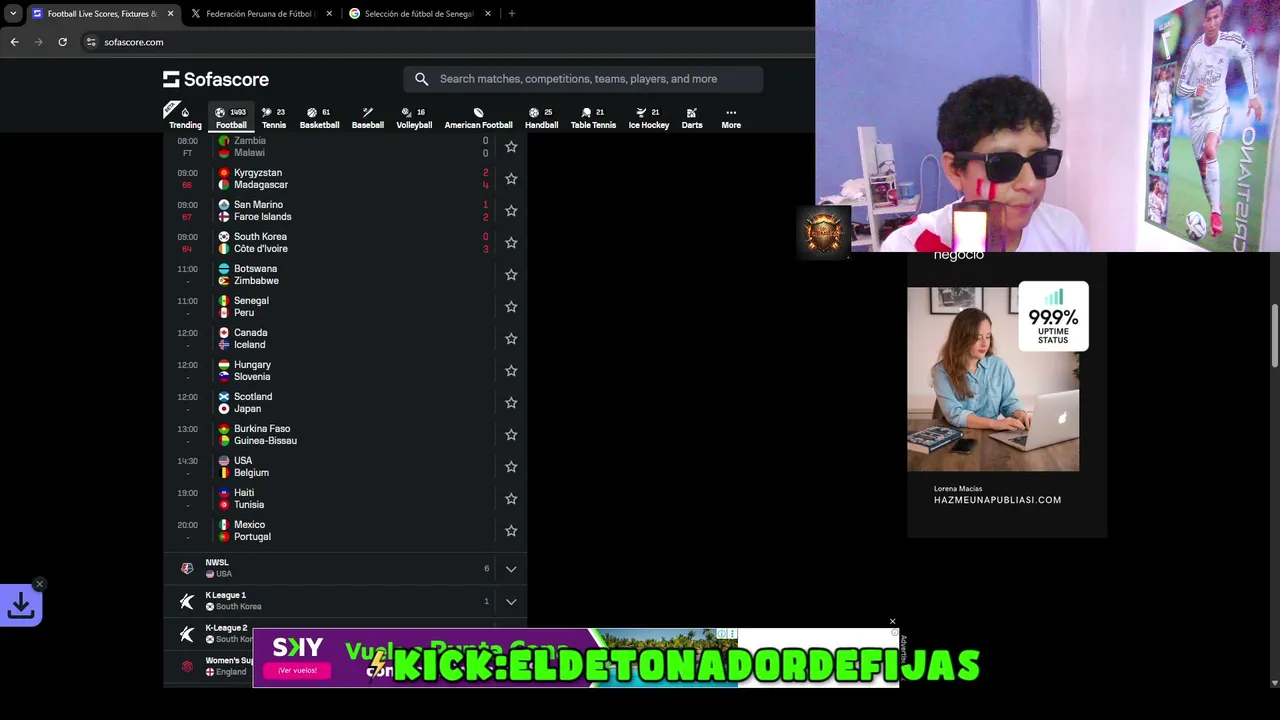Switch to the Tennis tab
1280x720 pixels.
(x=274, y=118)
